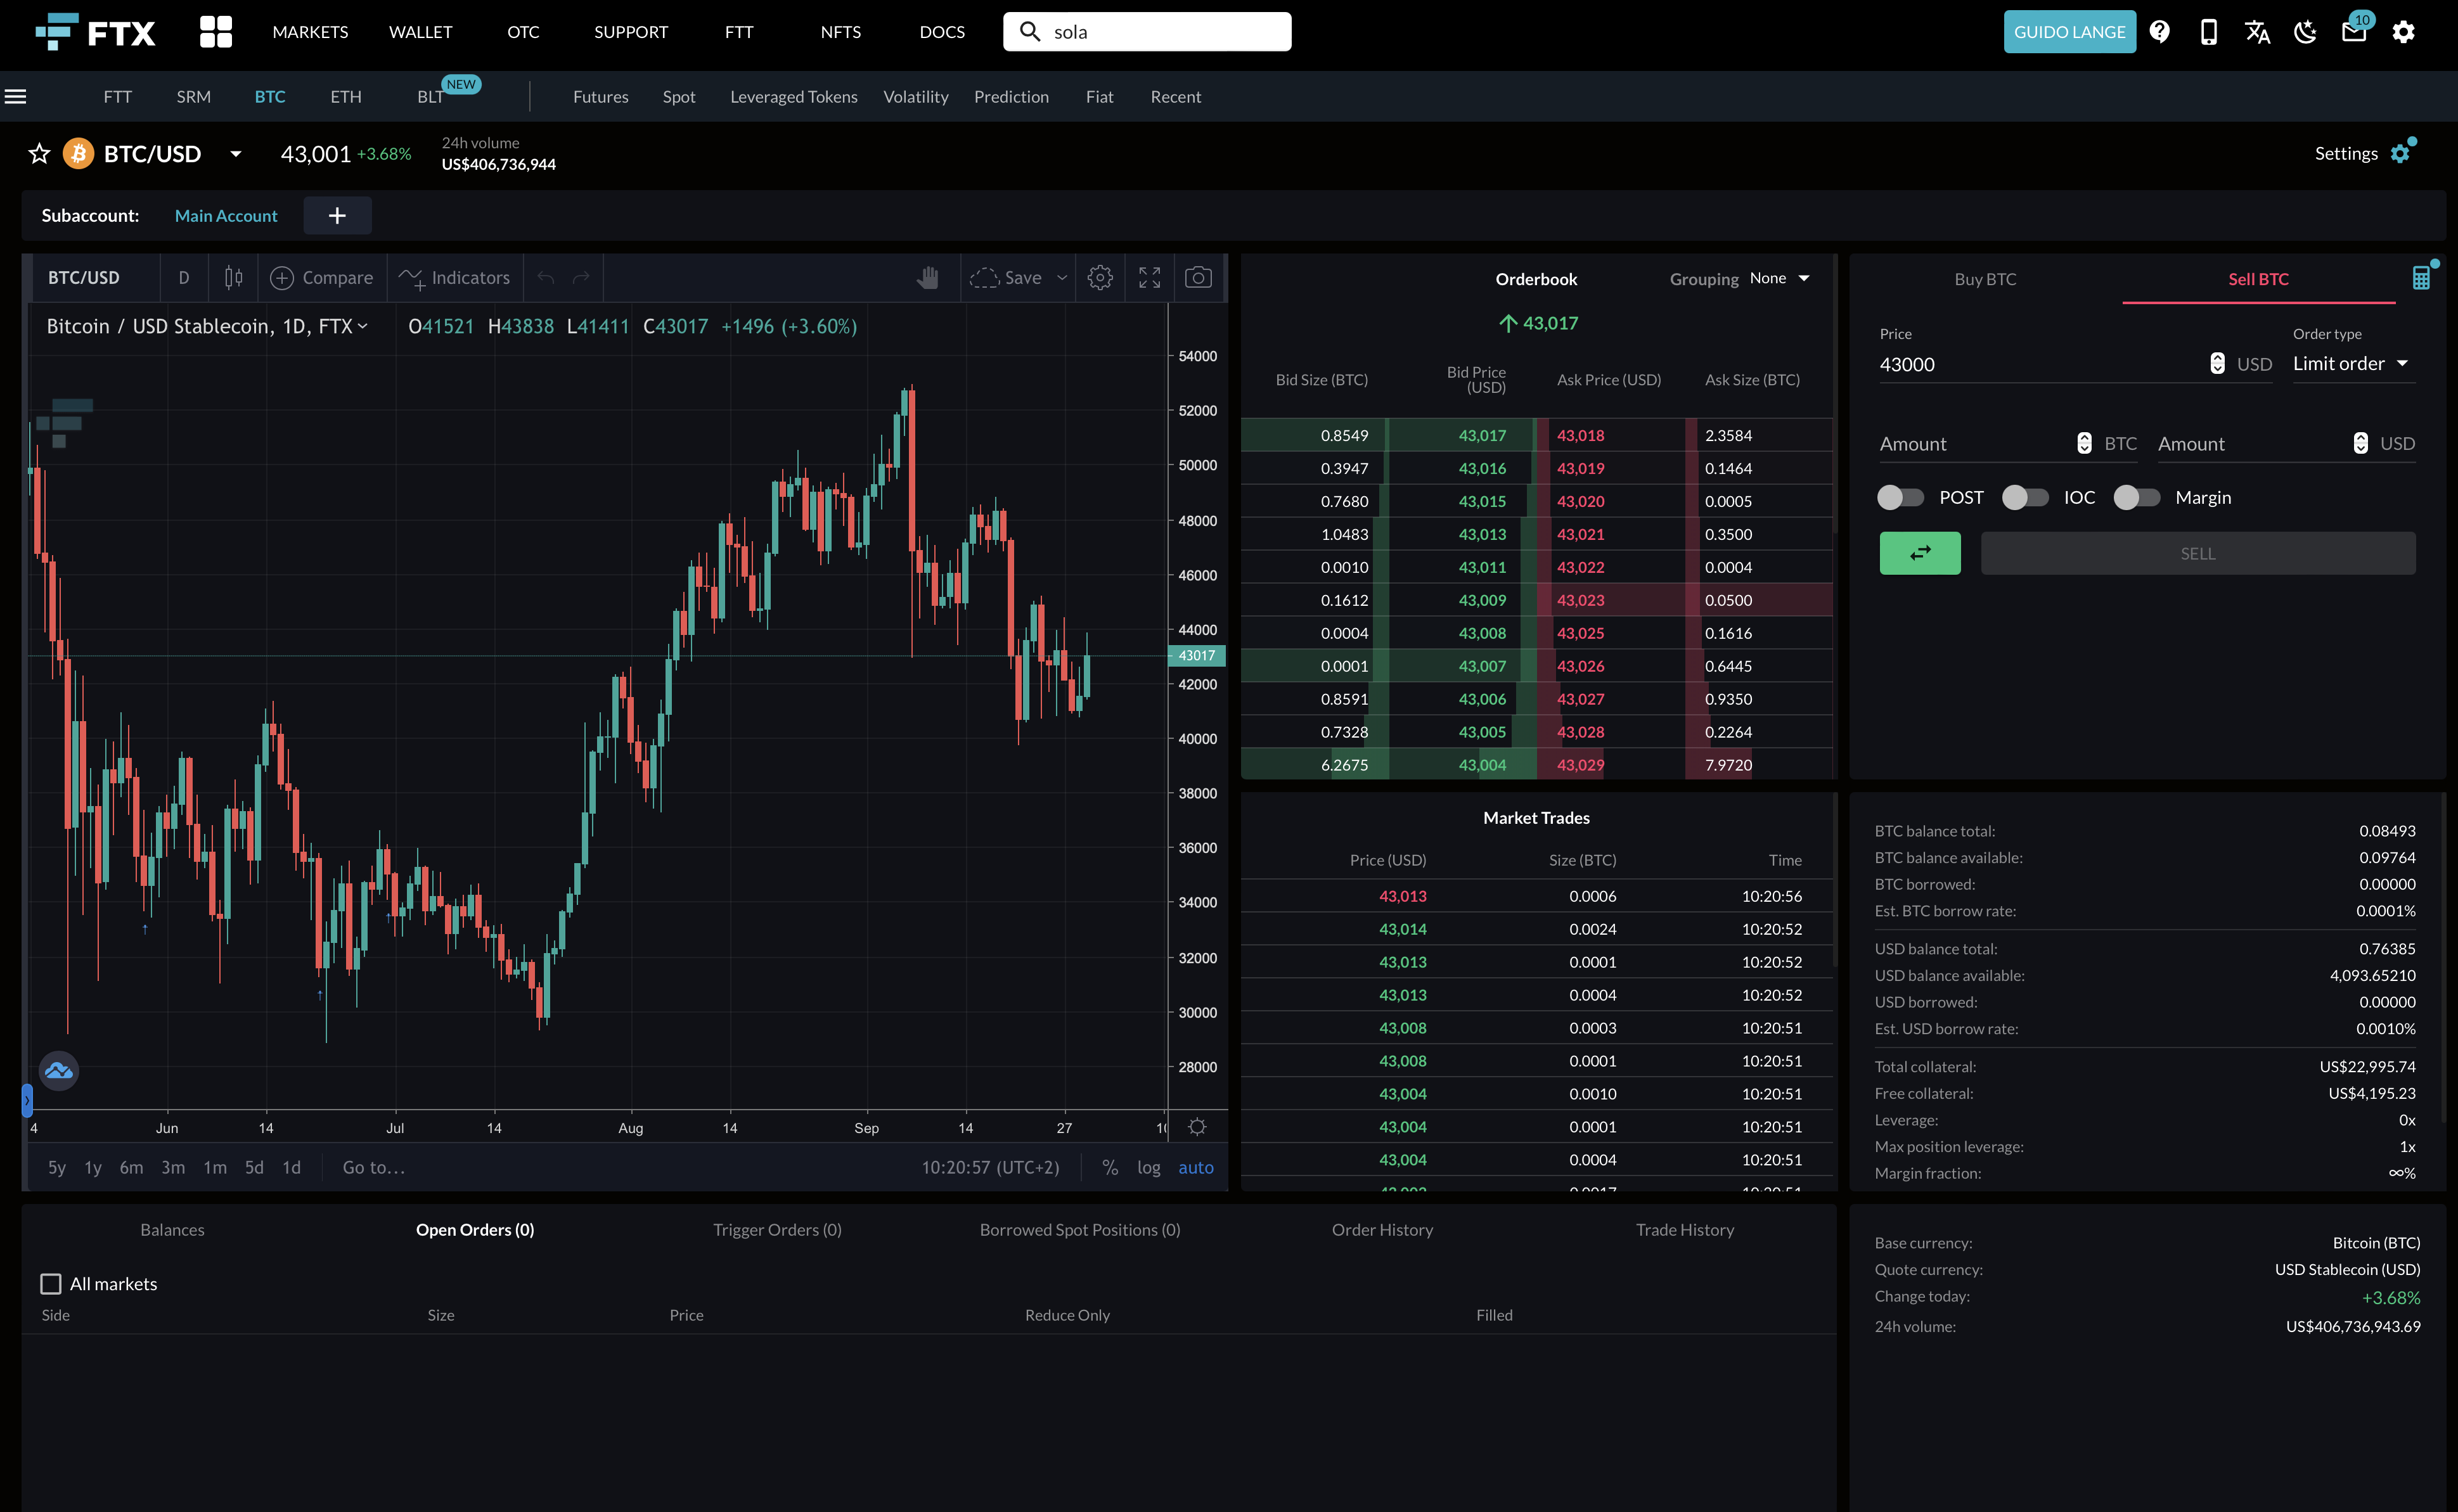Select the 1y chart range
This screenshot has width=2458, height=1512.
click(x=93, y=1167)
